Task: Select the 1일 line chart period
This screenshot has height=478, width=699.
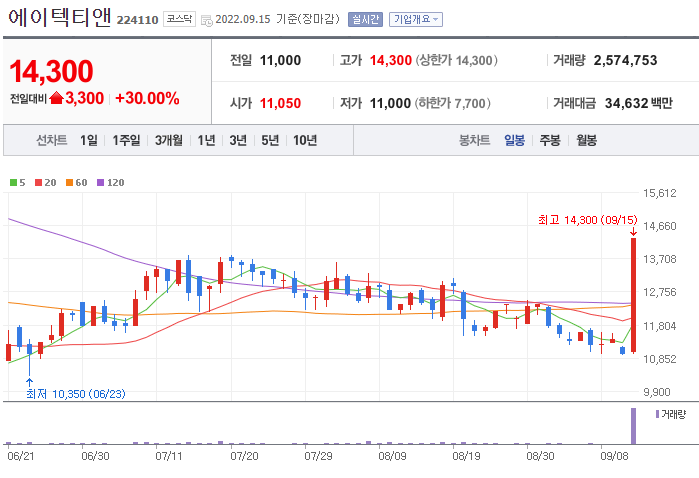Action: point(89,140)
